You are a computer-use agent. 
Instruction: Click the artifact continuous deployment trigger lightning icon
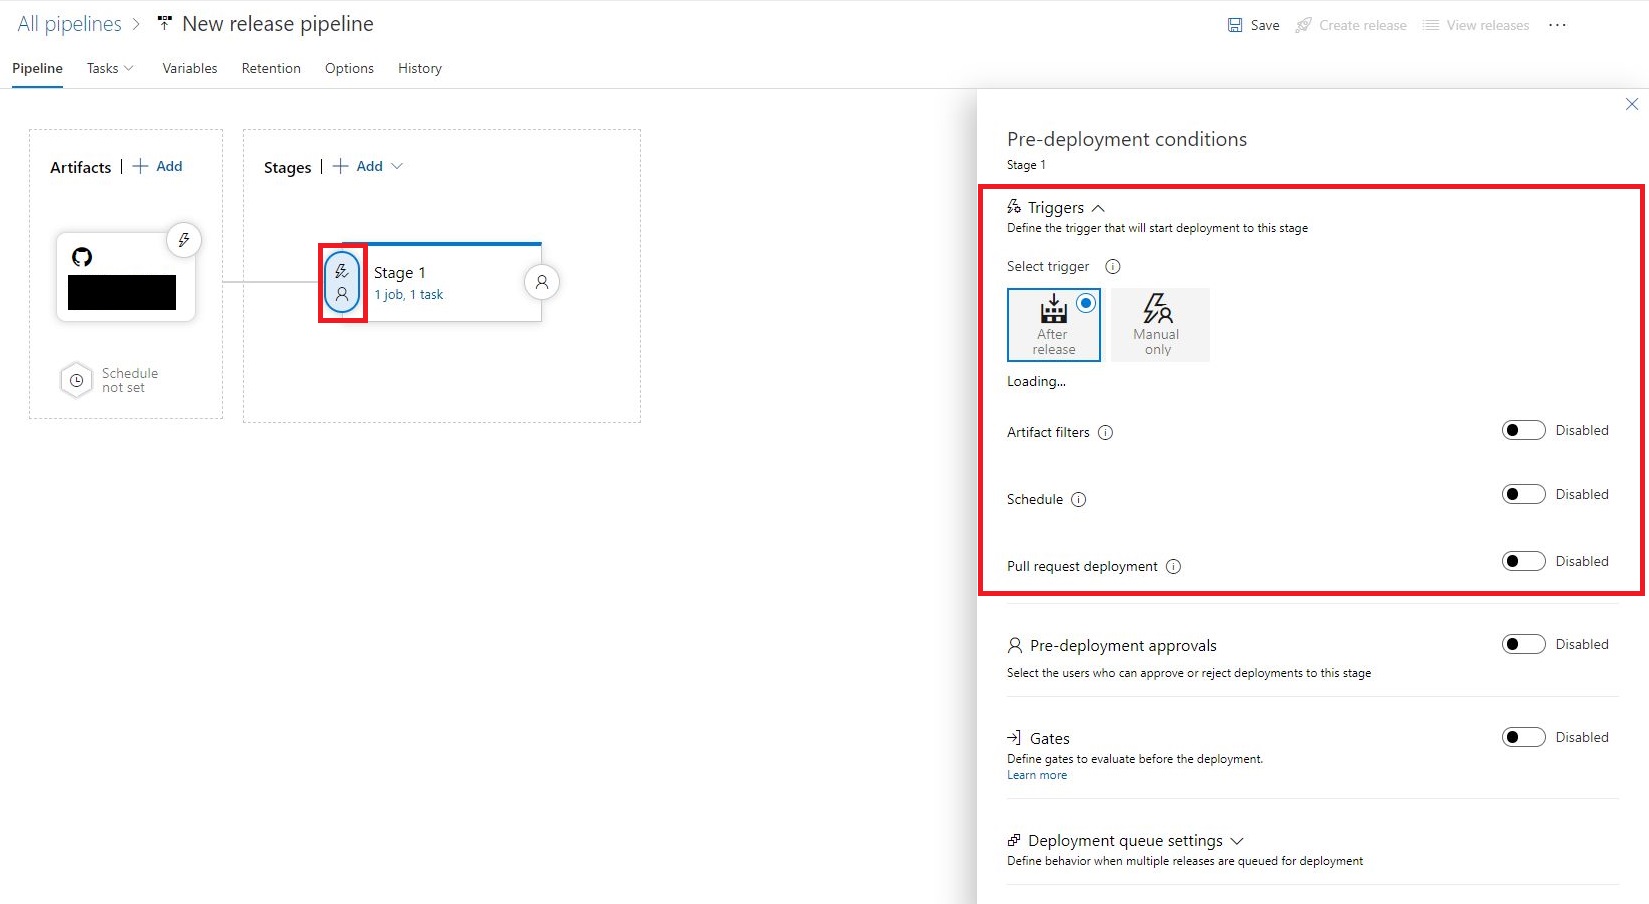tap(184, 240)
